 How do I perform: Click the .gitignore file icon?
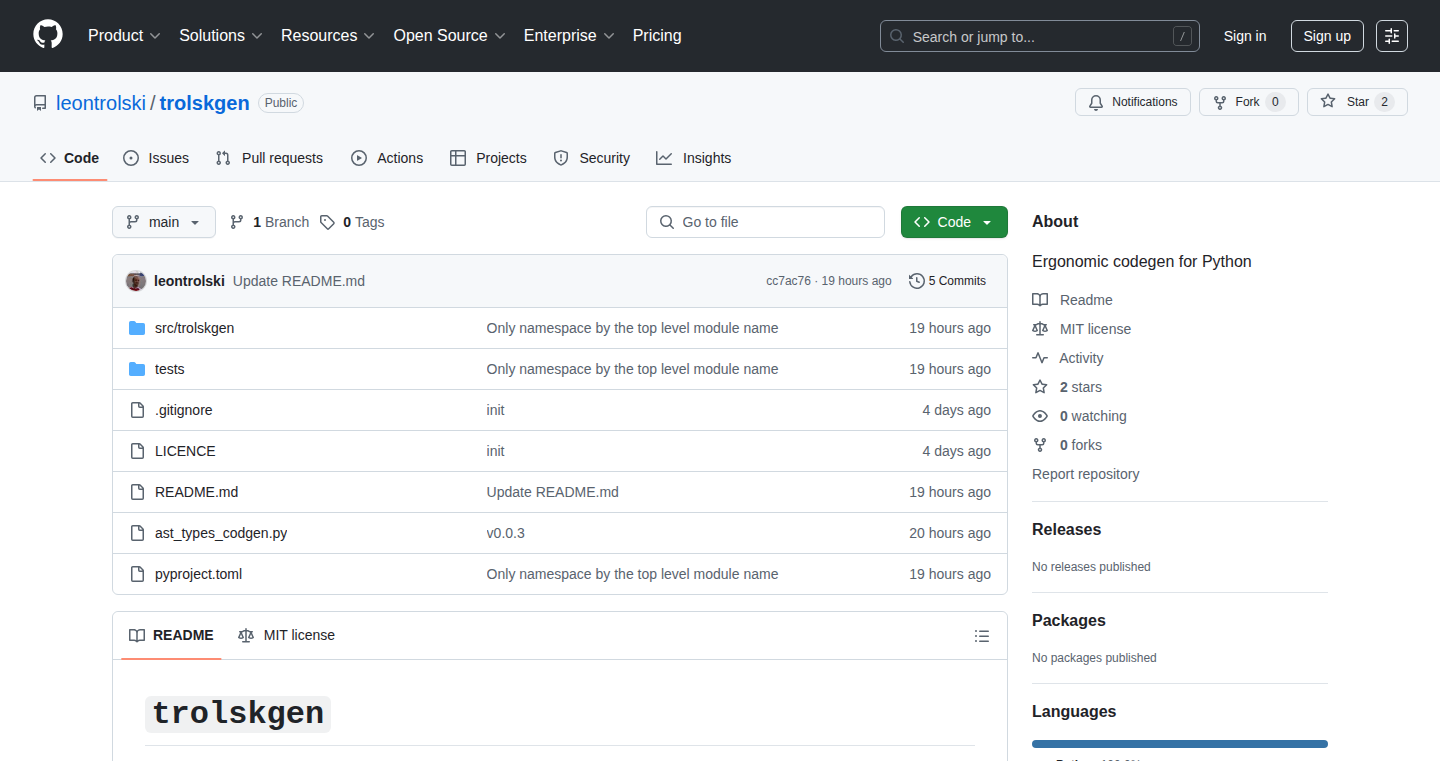click(x=137, y=410)
